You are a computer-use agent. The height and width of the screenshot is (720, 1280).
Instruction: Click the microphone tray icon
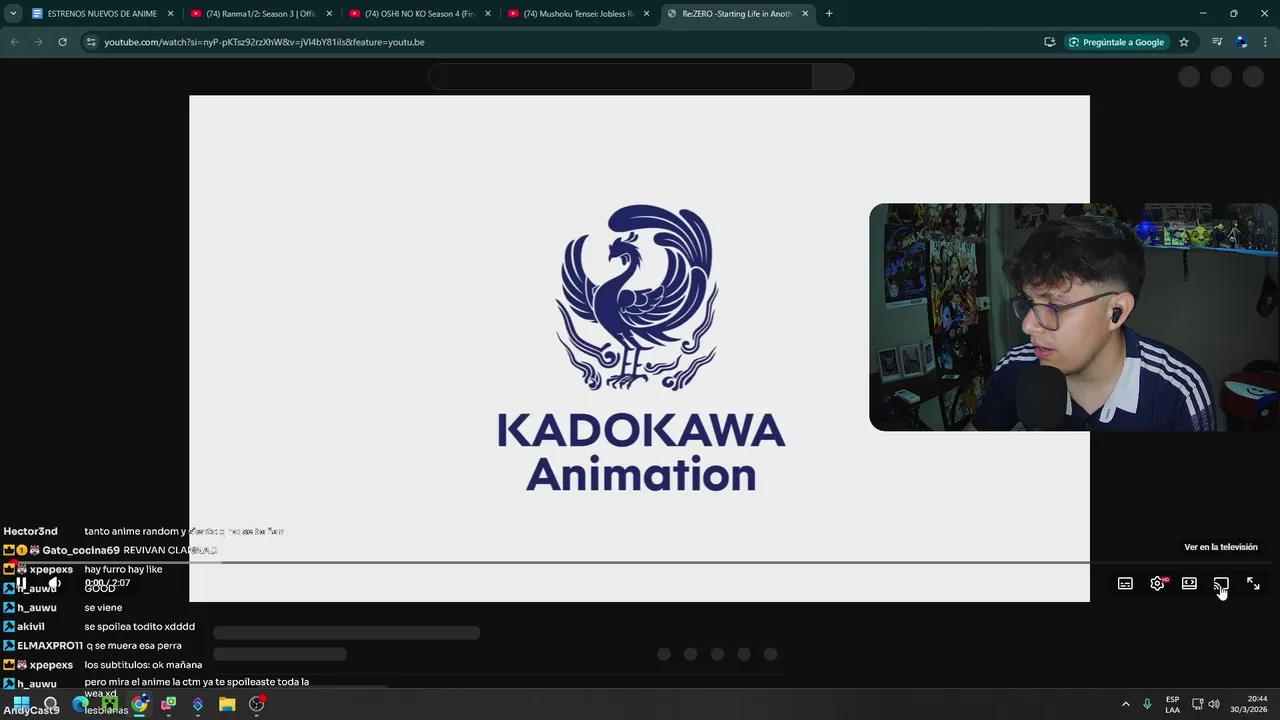[x=1148, y=704]
